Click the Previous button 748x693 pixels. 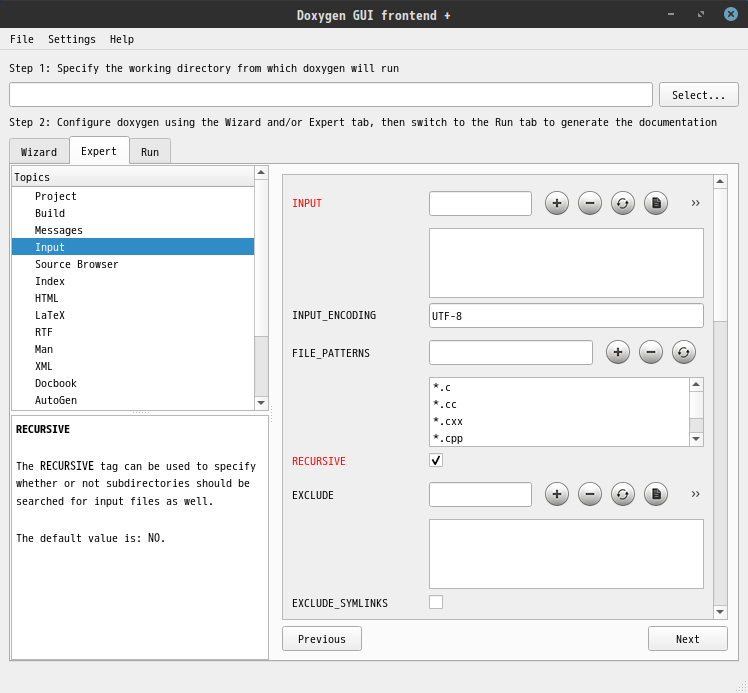pyautogui.click(x=322, y=639)
